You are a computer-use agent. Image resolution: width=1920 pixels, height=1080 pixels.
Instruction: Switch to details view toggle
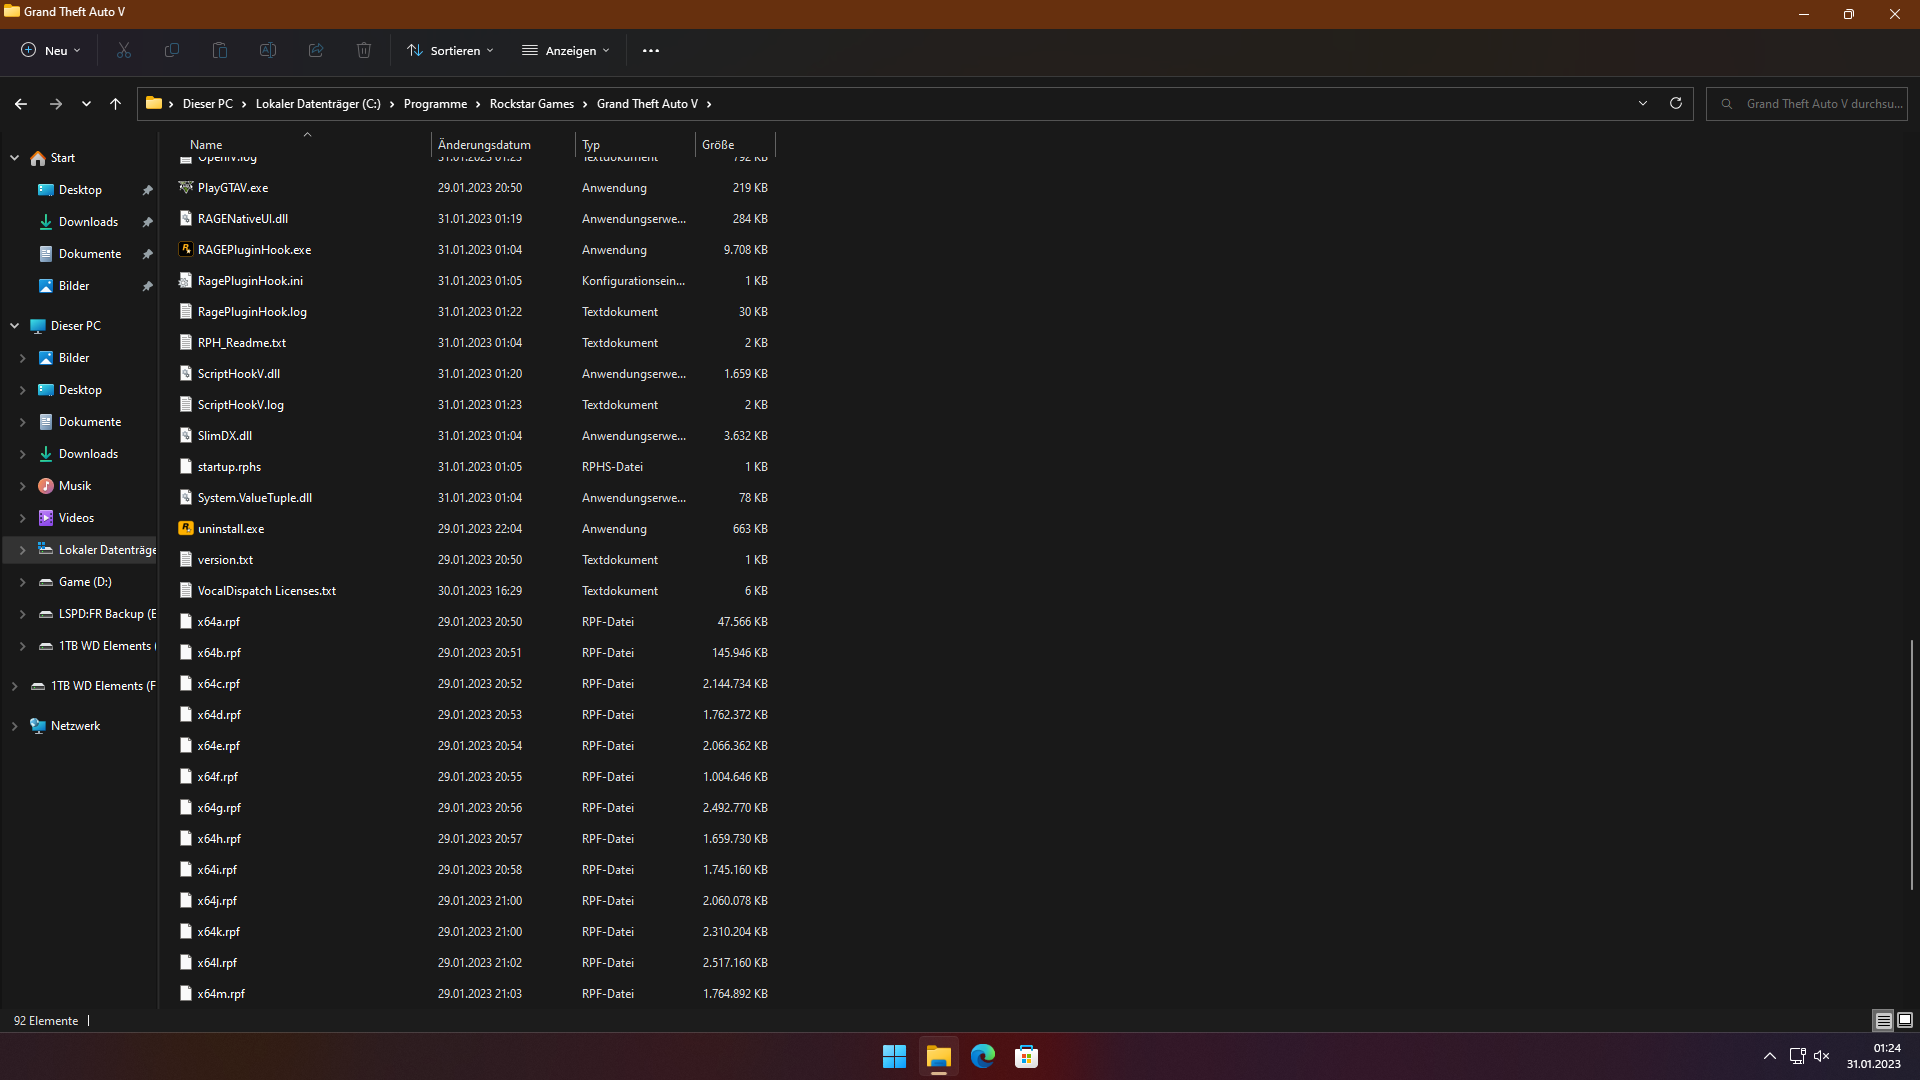pos(1883,1020)
